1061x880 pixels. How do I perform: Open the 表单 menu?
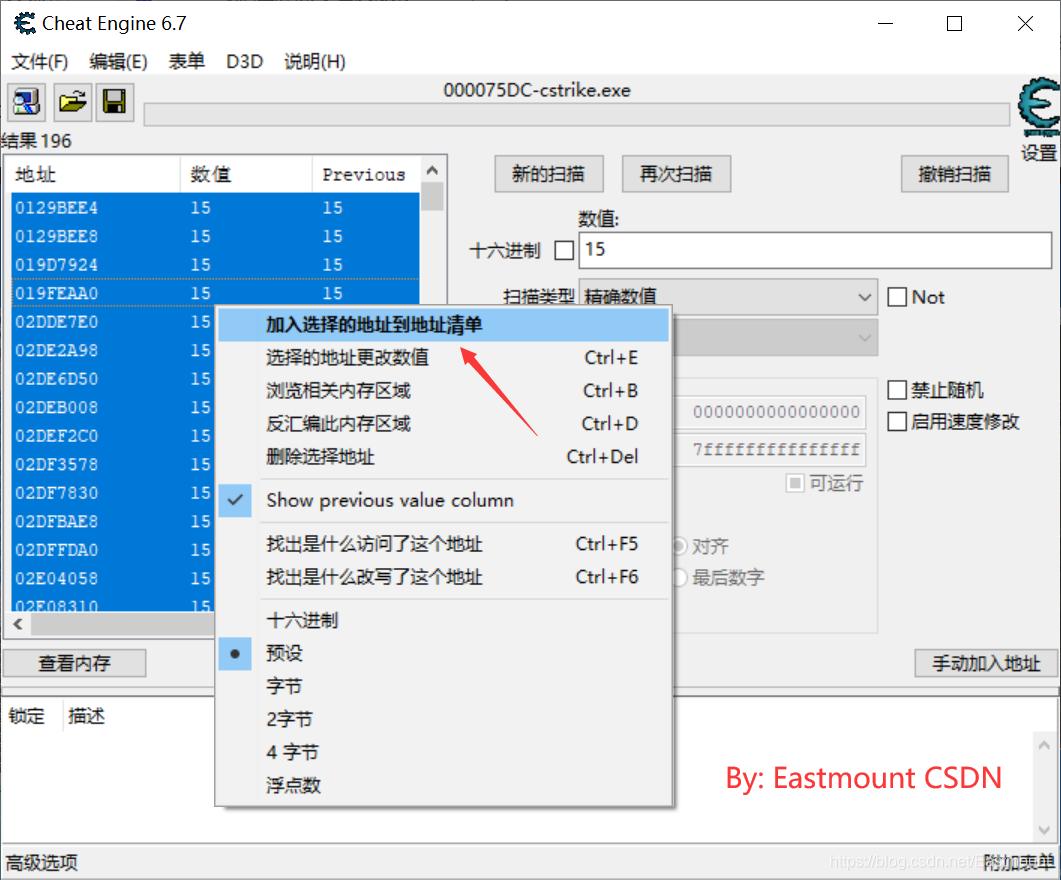click(187, 62)
